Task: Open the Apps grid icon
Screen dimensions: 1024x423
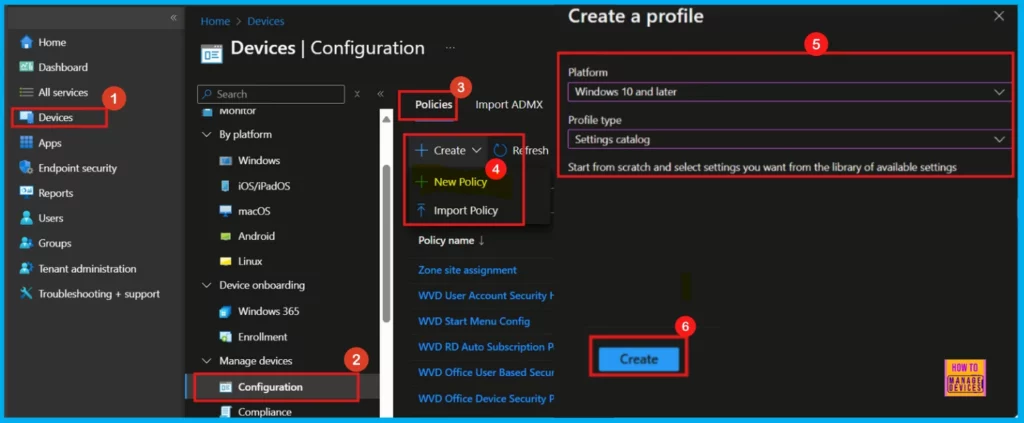Action: point(26,143)
